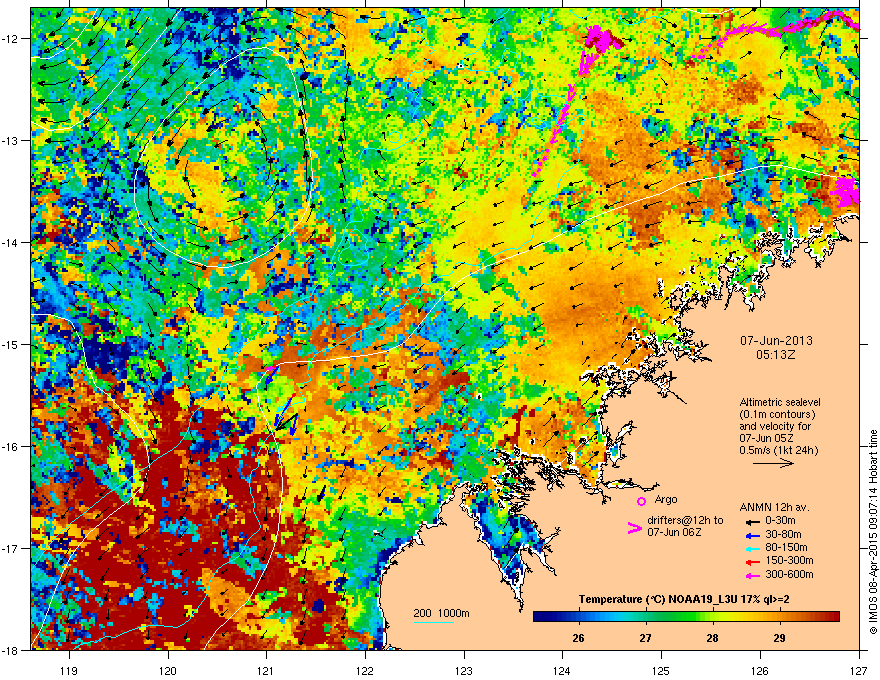Click longitude axis label 121
Image resolution: width=880 pixels, height=680 pixels.
(267, 670)
